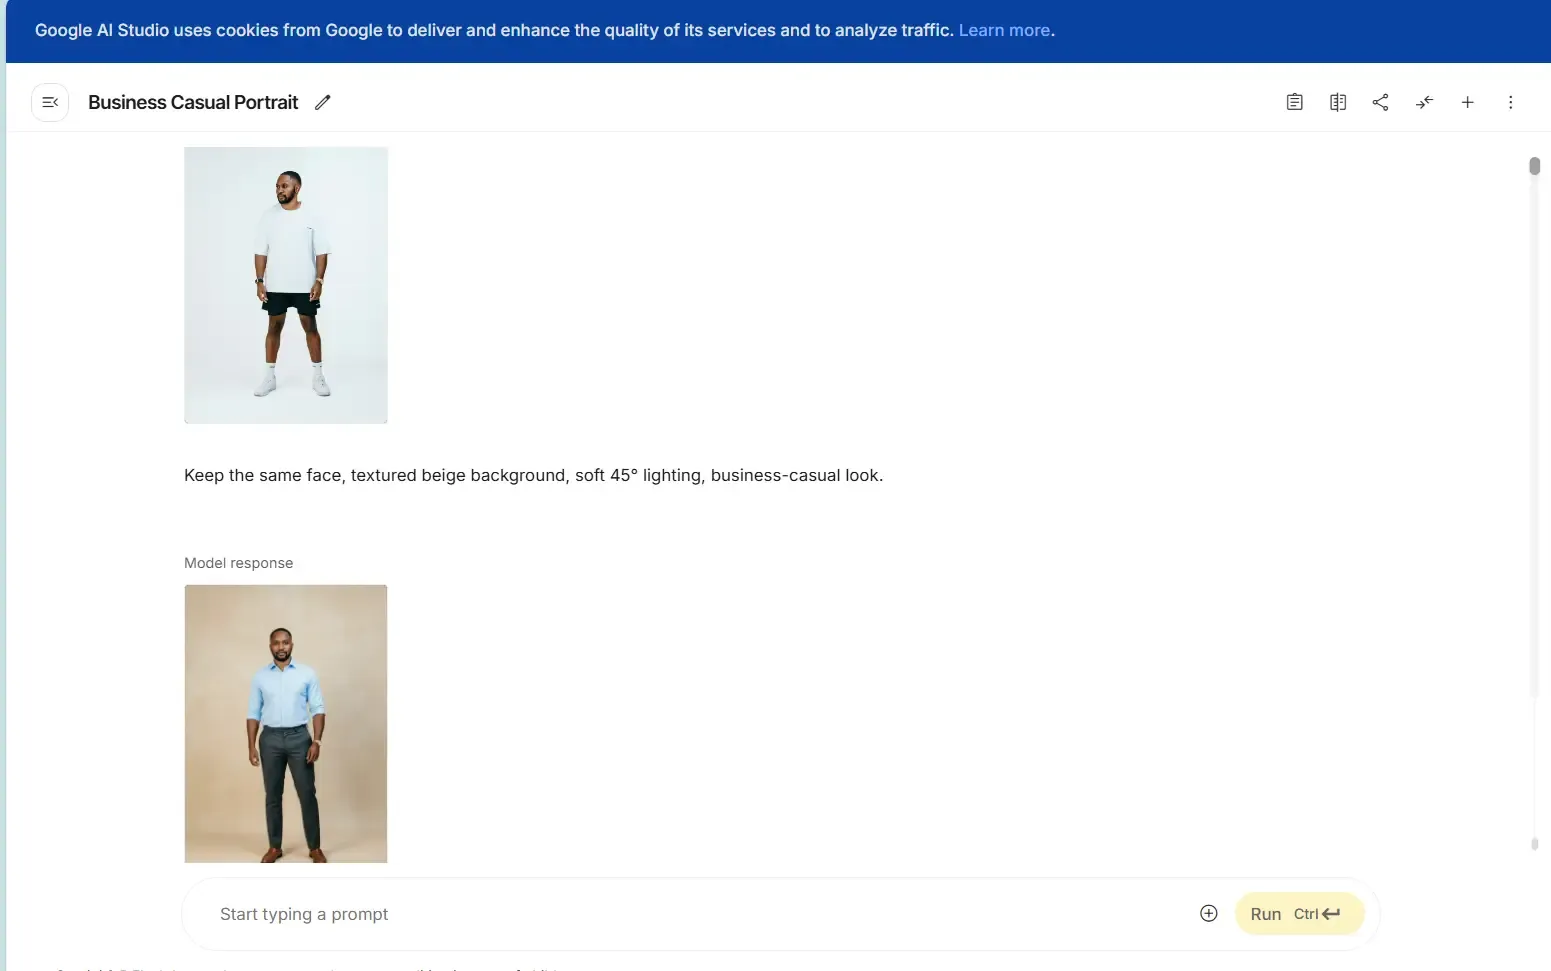Select the 'Keep the same face' prompt text

(x=533, y=475)
